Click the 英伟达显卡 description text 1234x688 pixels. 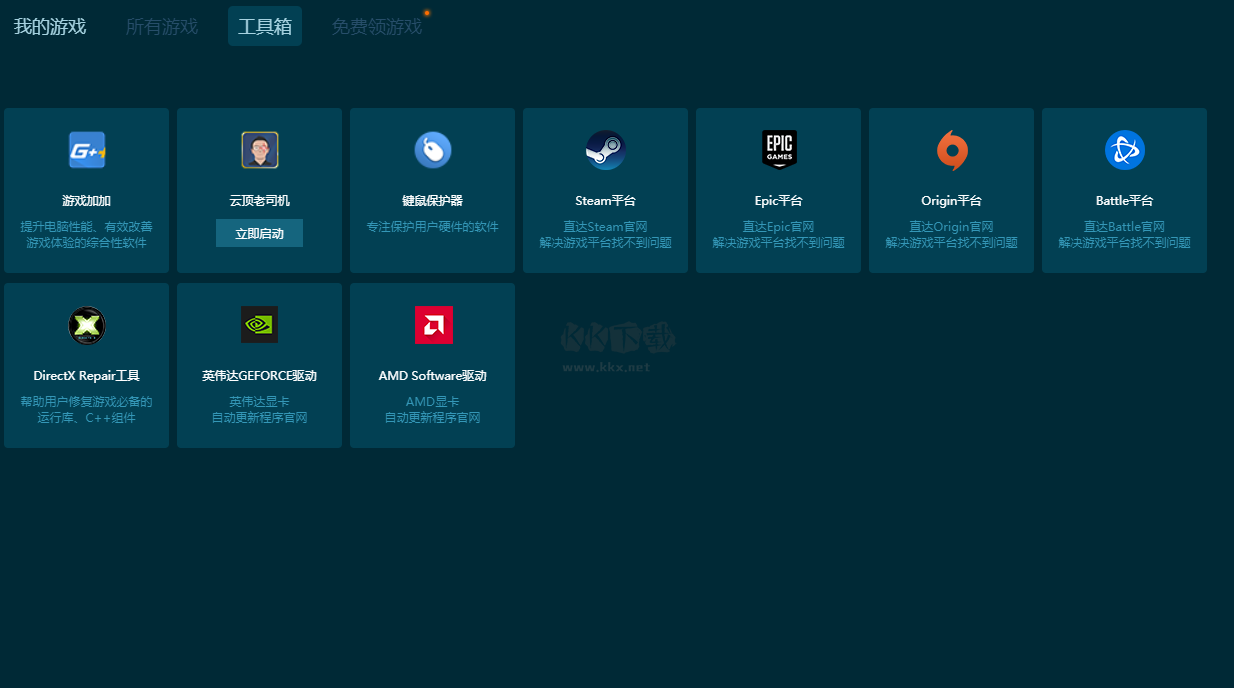260,402
